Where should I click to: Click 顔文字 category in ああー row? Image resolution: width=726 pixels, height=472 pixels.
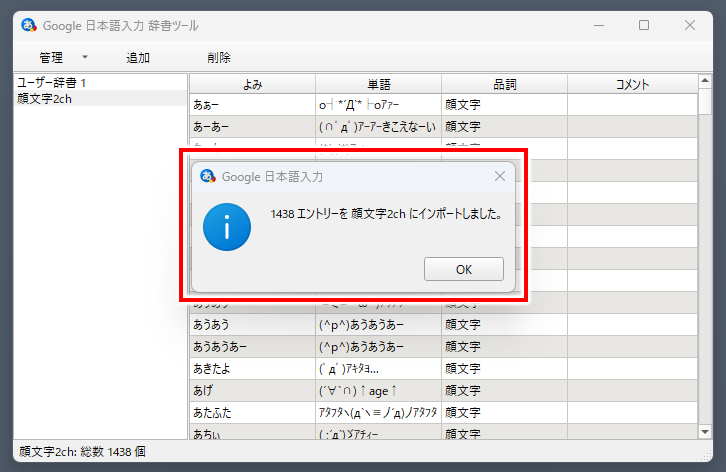(505, 105)
